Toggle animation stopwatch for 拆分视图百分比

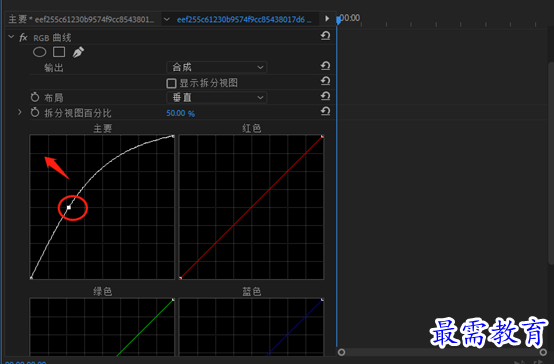(35, 112)
